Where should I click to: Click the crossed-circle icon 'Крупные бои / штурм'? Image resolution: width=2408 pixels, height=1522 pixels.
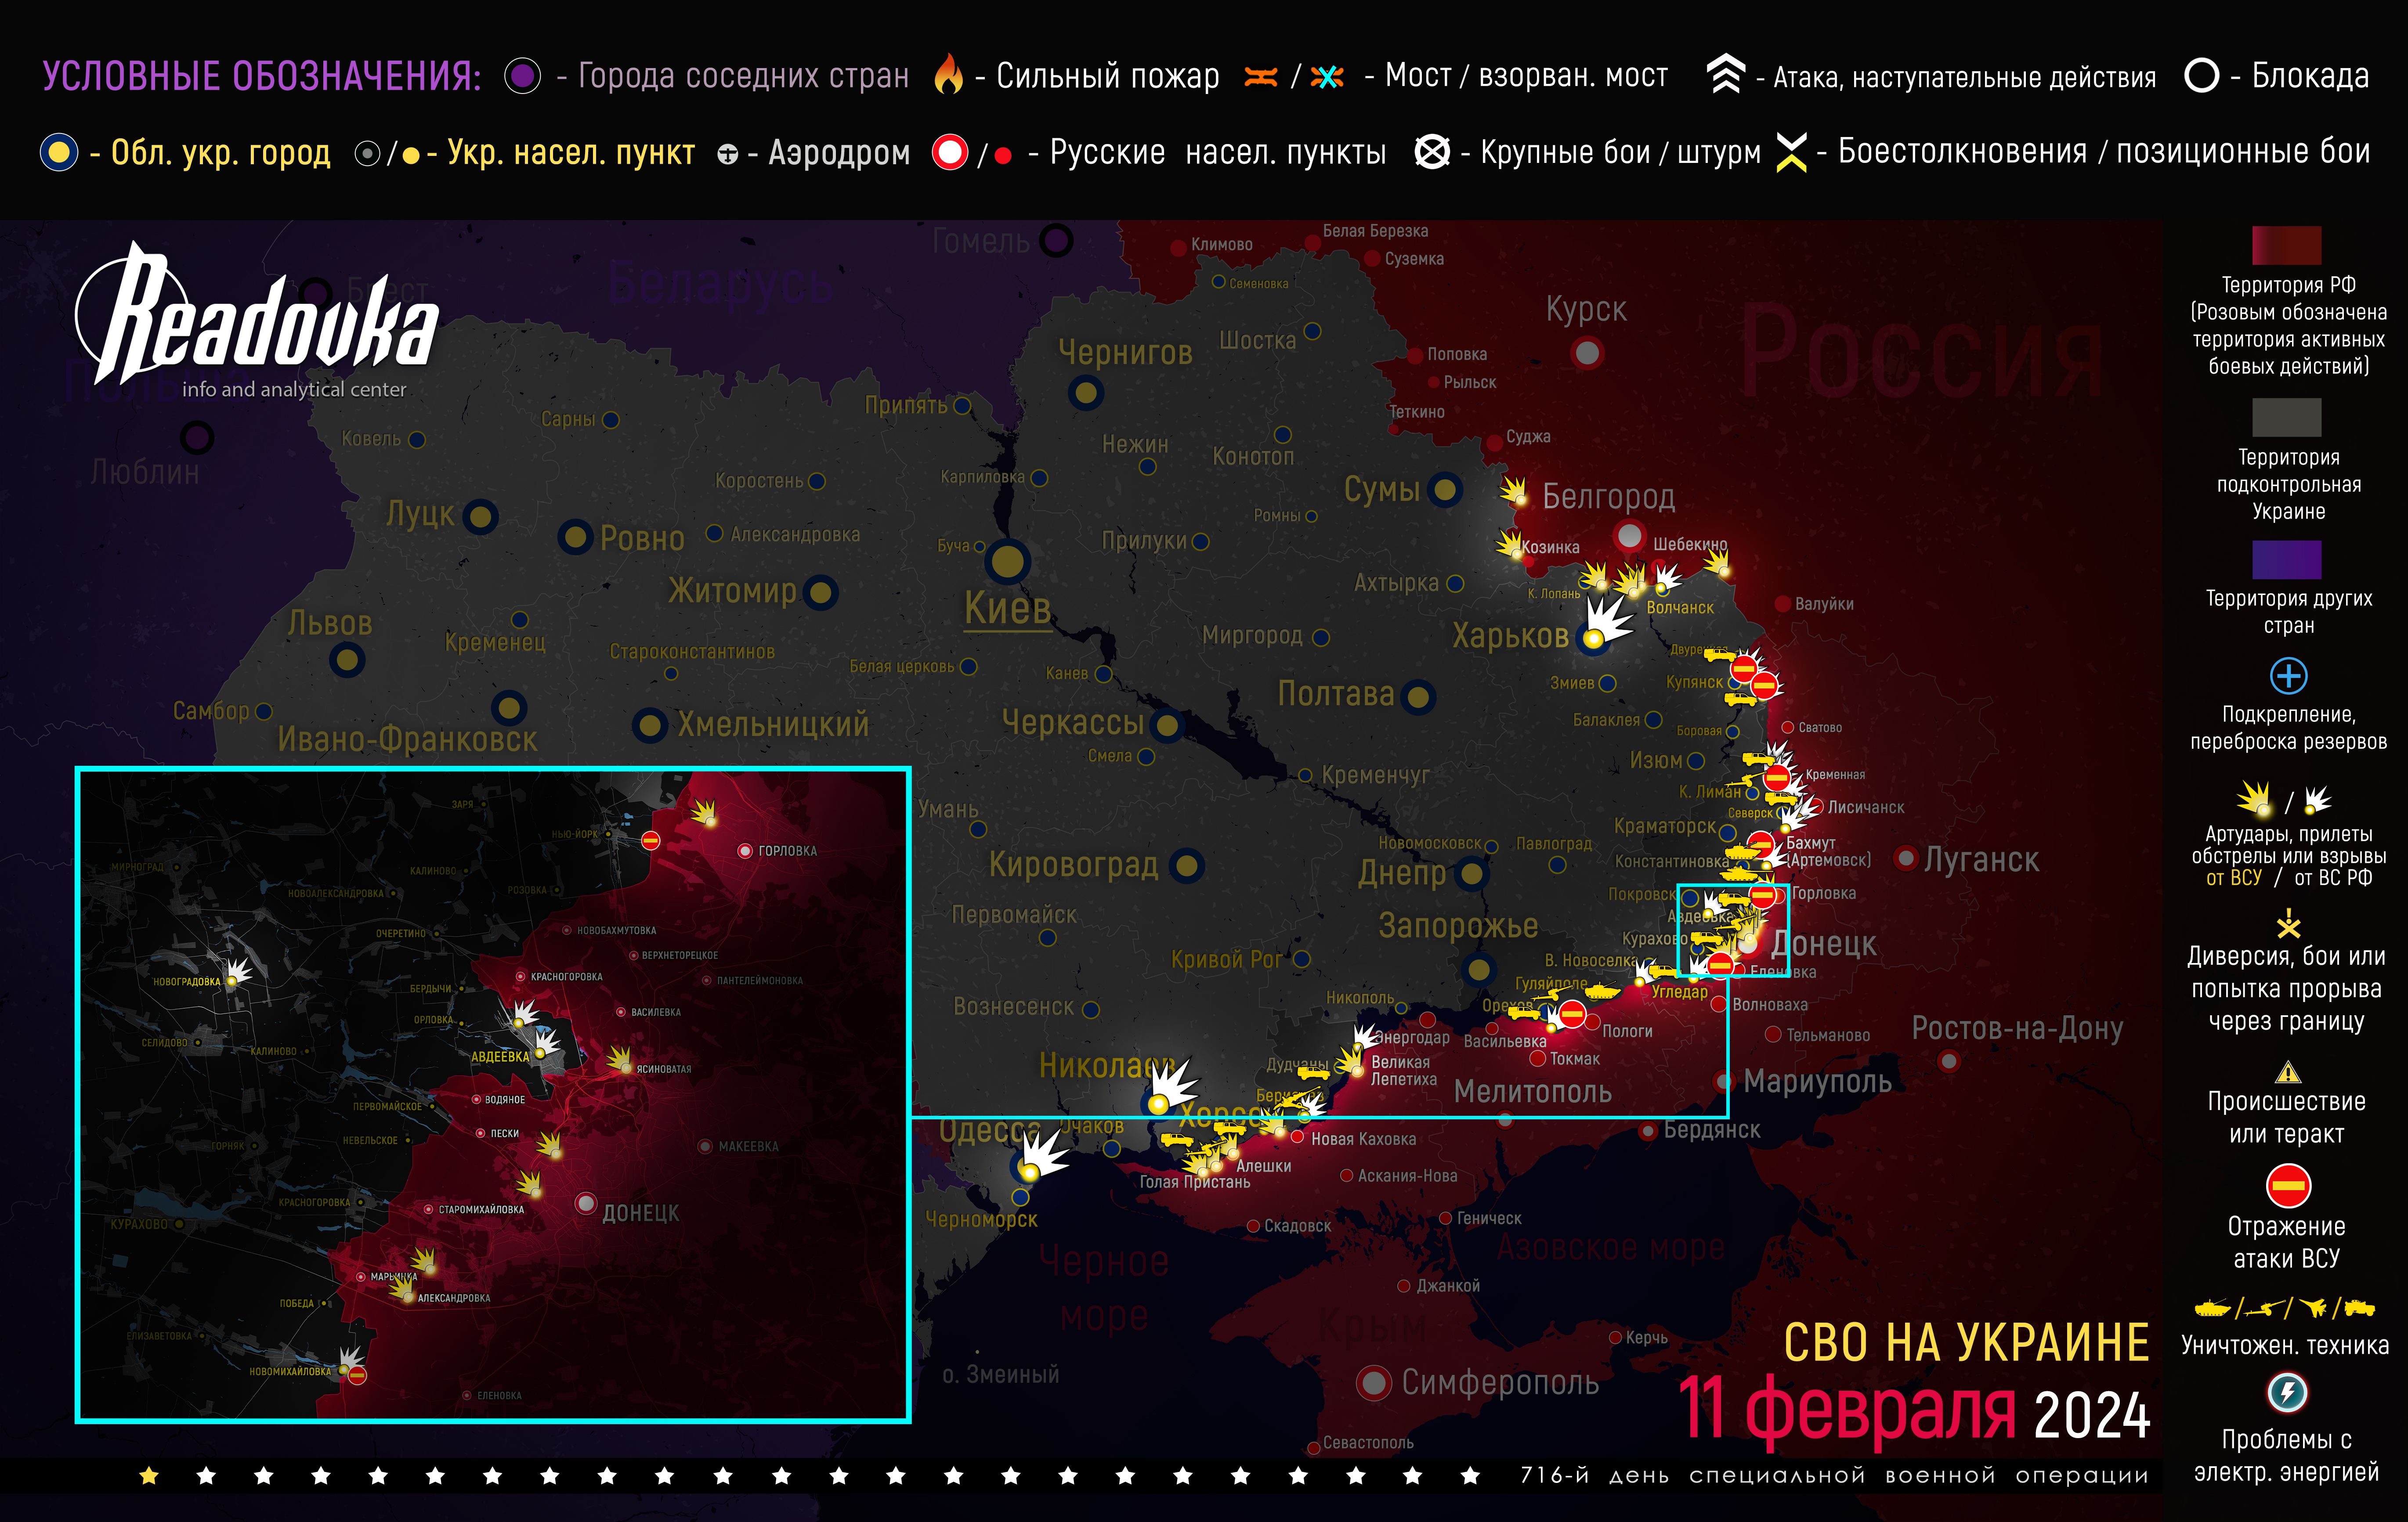coord(1432,152)
